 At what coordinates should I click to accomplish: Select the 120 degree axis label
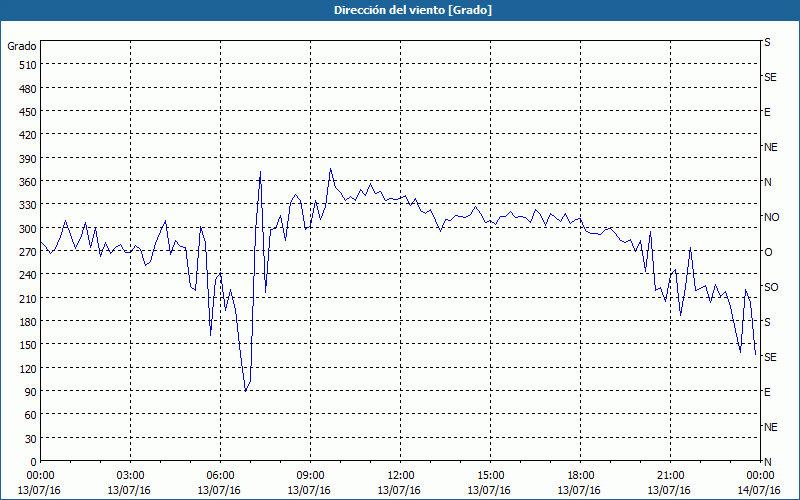pos(28,368)
